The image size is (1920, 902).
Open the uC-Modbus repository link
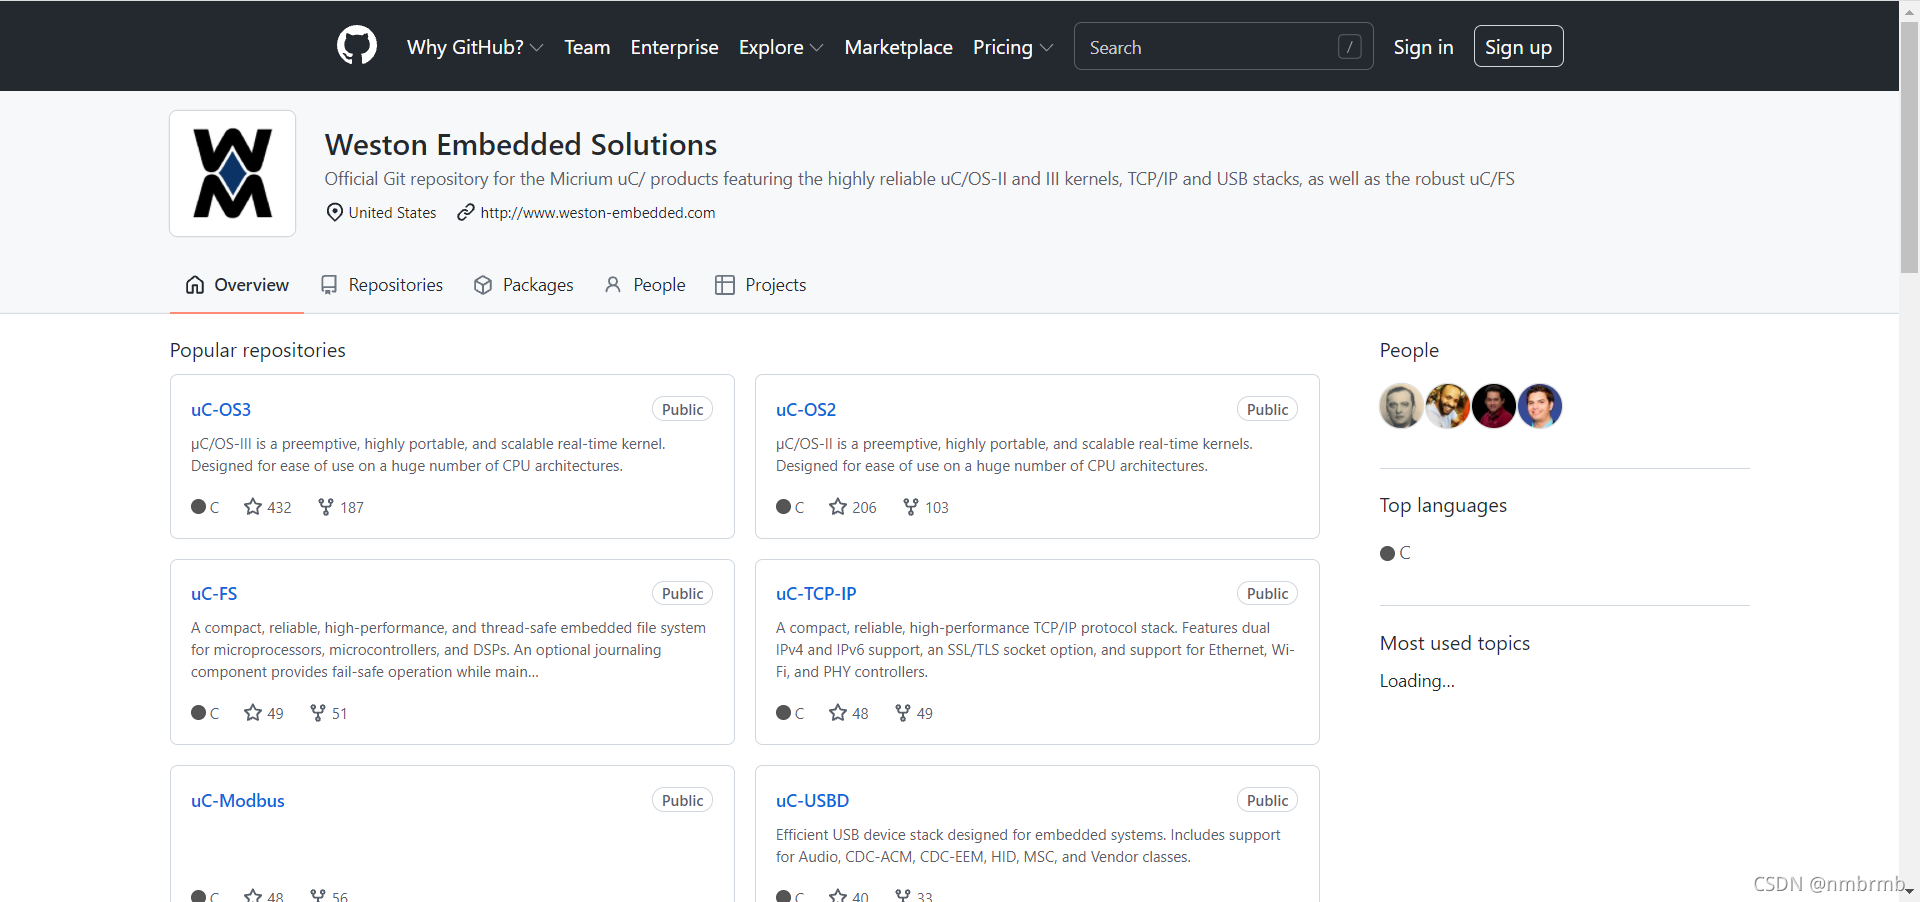click(x=238, y=800)
